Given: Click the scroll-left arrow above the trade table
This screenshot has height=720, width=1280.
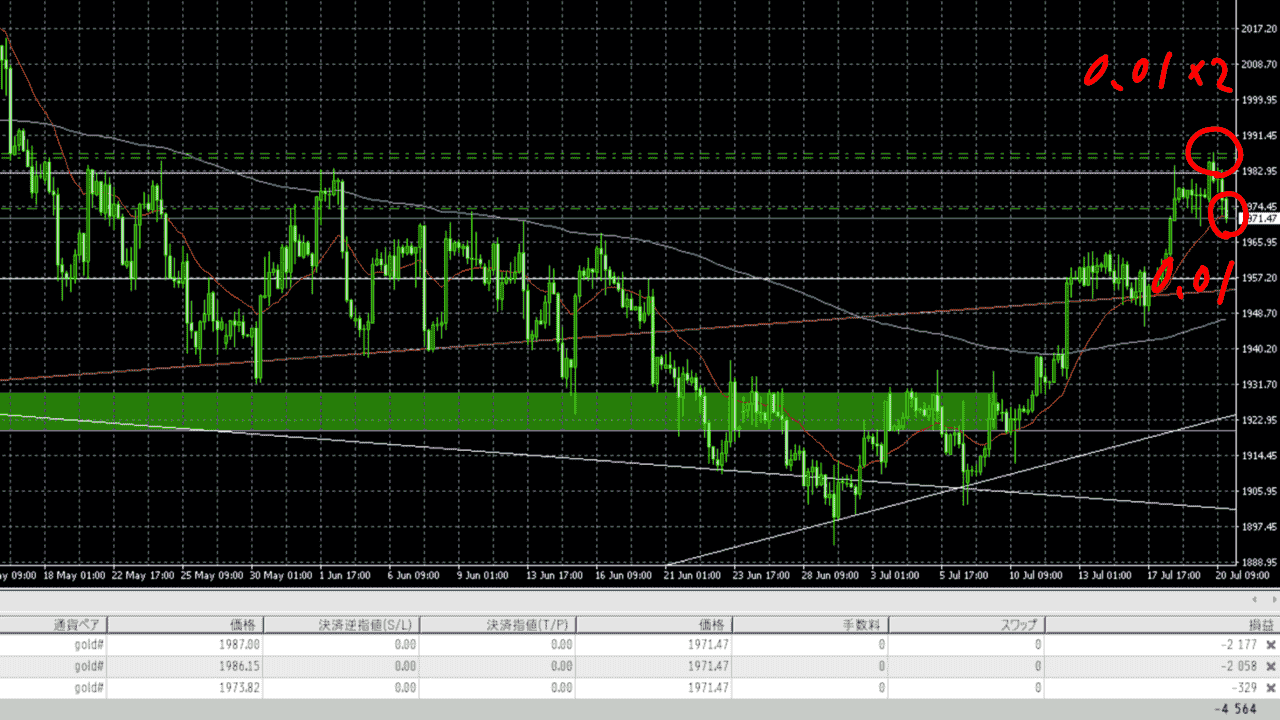Looking at the screenshot, I should click(x=1252, y=599).
